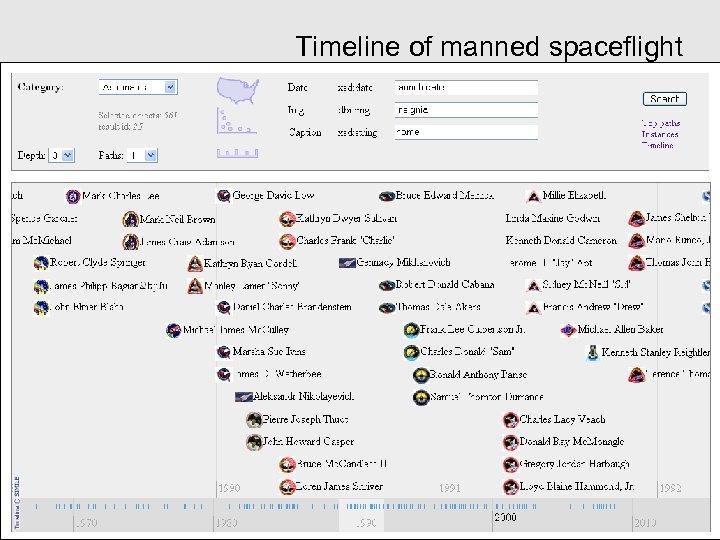Click mission patch beside Michael Allen Baker
This screenshot has width=720, height=540.
point(568,330)
